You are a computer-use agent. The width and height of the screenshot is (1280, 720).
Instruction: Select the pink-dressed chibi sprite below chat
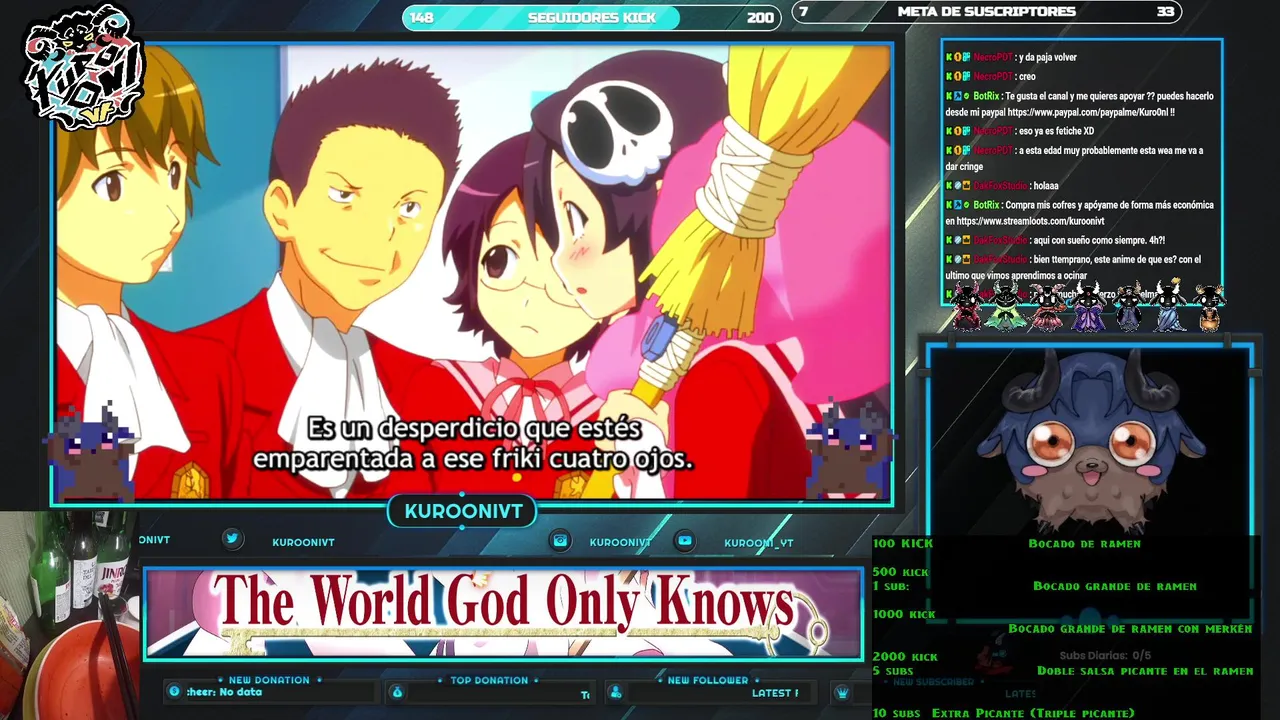1047,307
